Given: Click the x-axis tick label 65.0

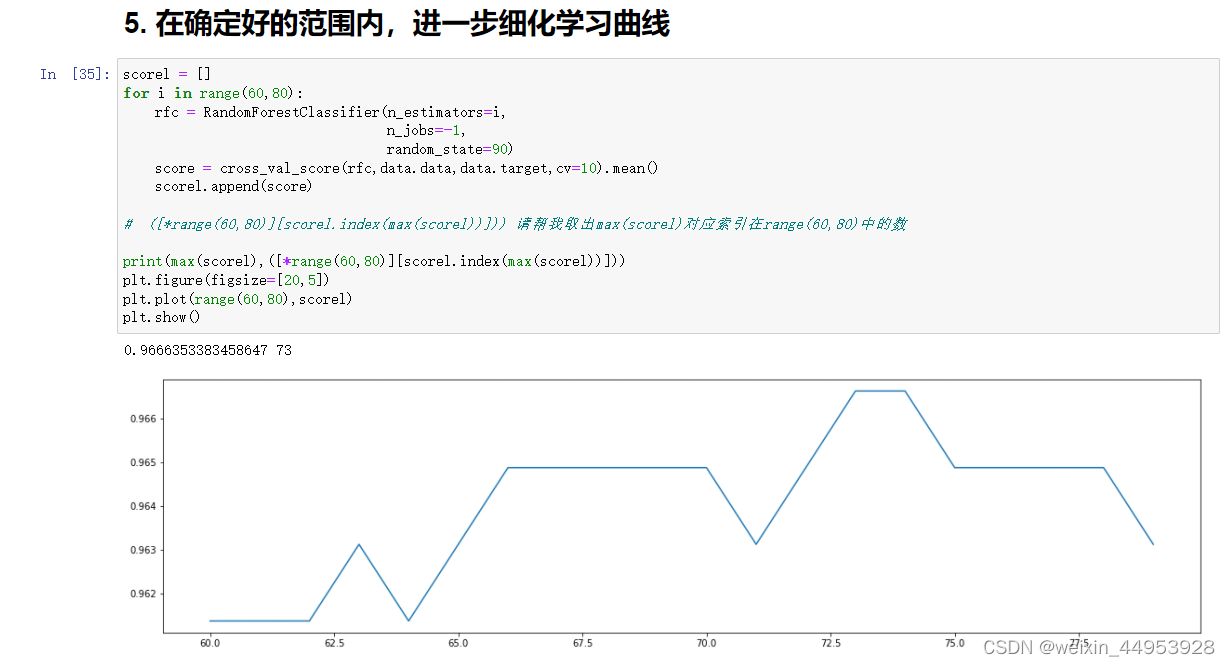Looking at the screenshot, I should [458, 643].
